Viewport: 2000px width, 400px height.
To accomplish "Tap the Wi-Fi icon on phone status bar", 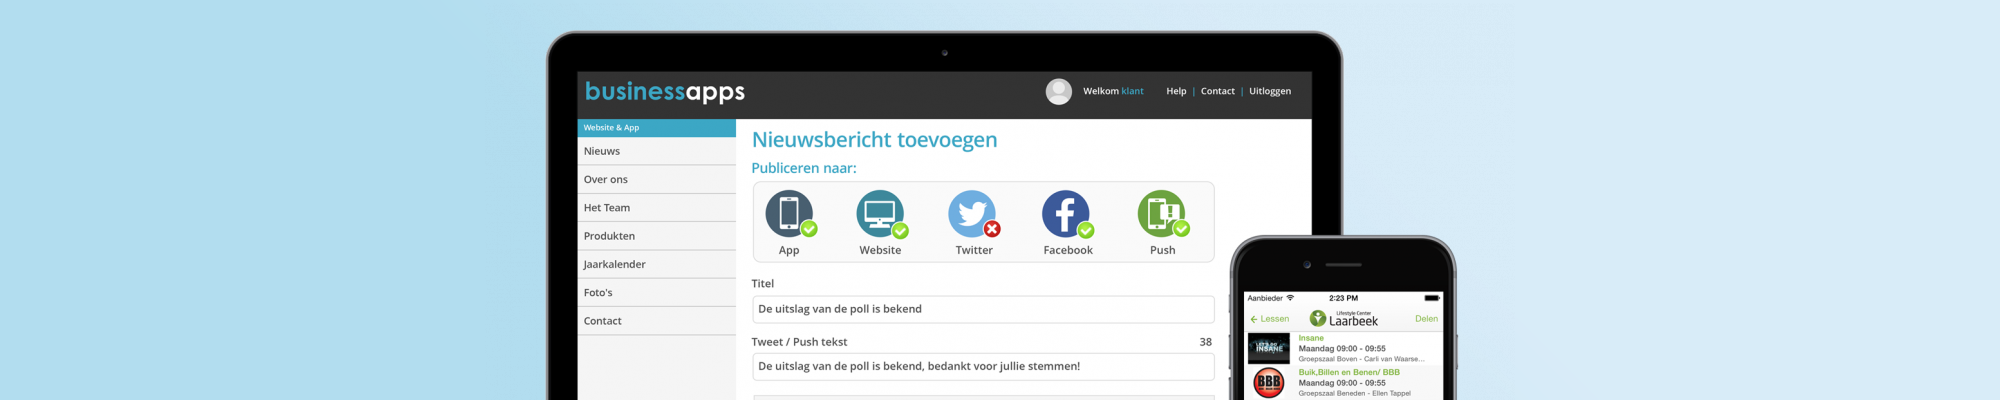I will pos(1290,298).
